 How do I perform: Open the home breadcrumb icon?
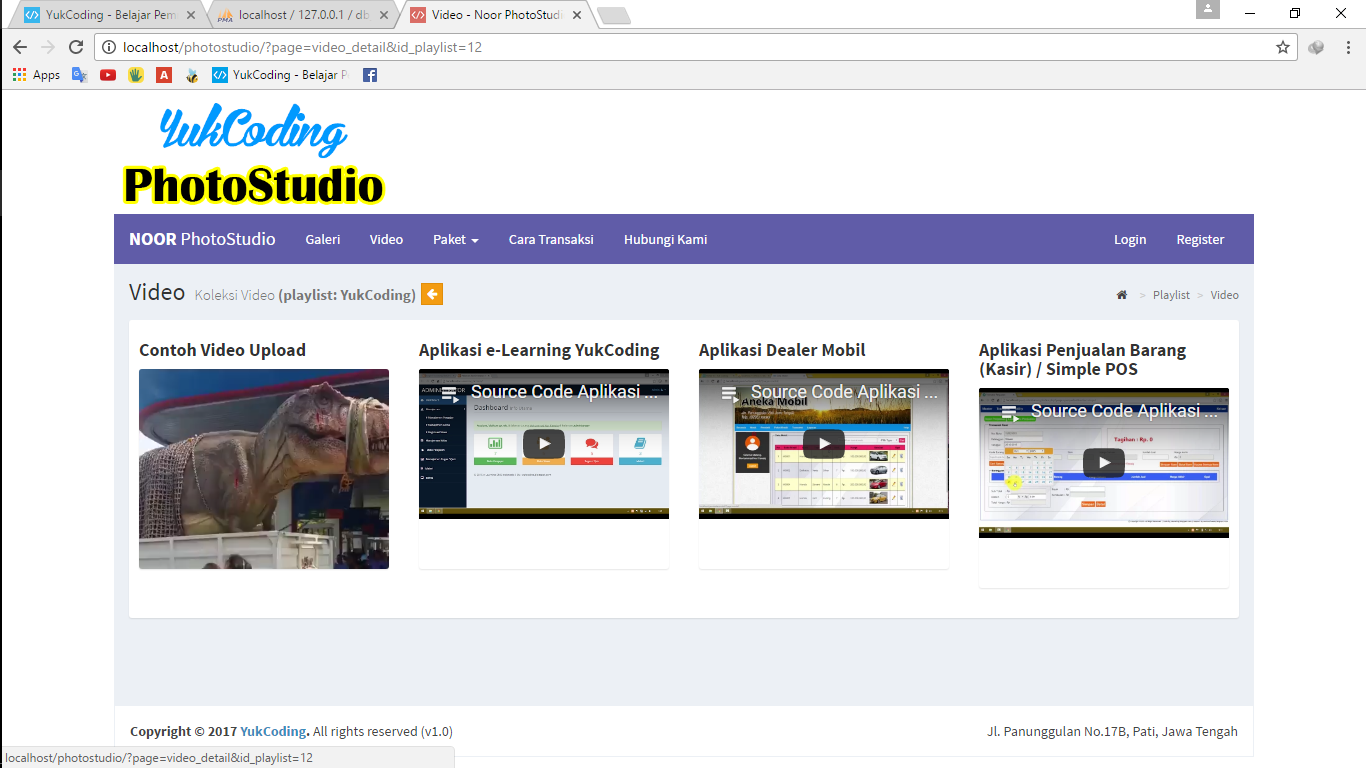click(x=1121, y=294)
